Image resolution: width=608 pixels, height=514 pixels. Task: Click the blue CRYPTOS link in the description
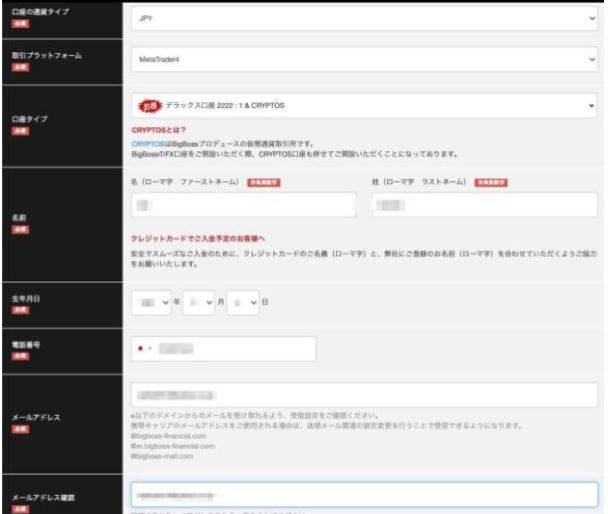tap(145, 142)
